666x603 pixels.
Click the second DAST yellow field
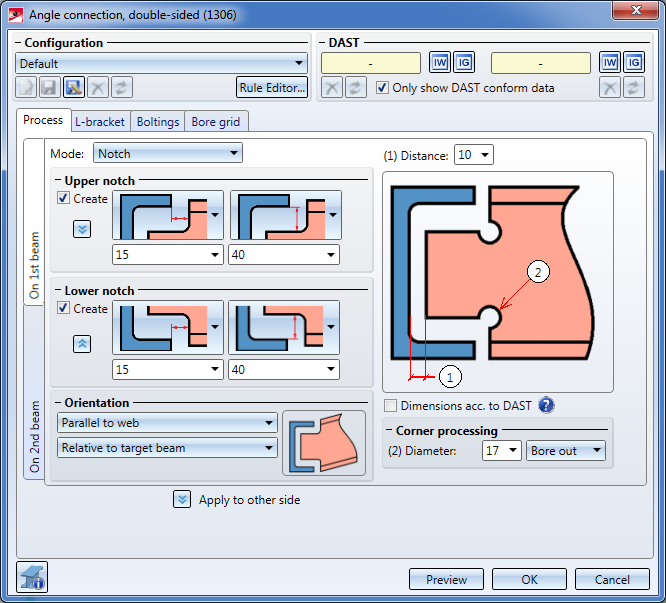pyautogui.click(x=541, y=63)
